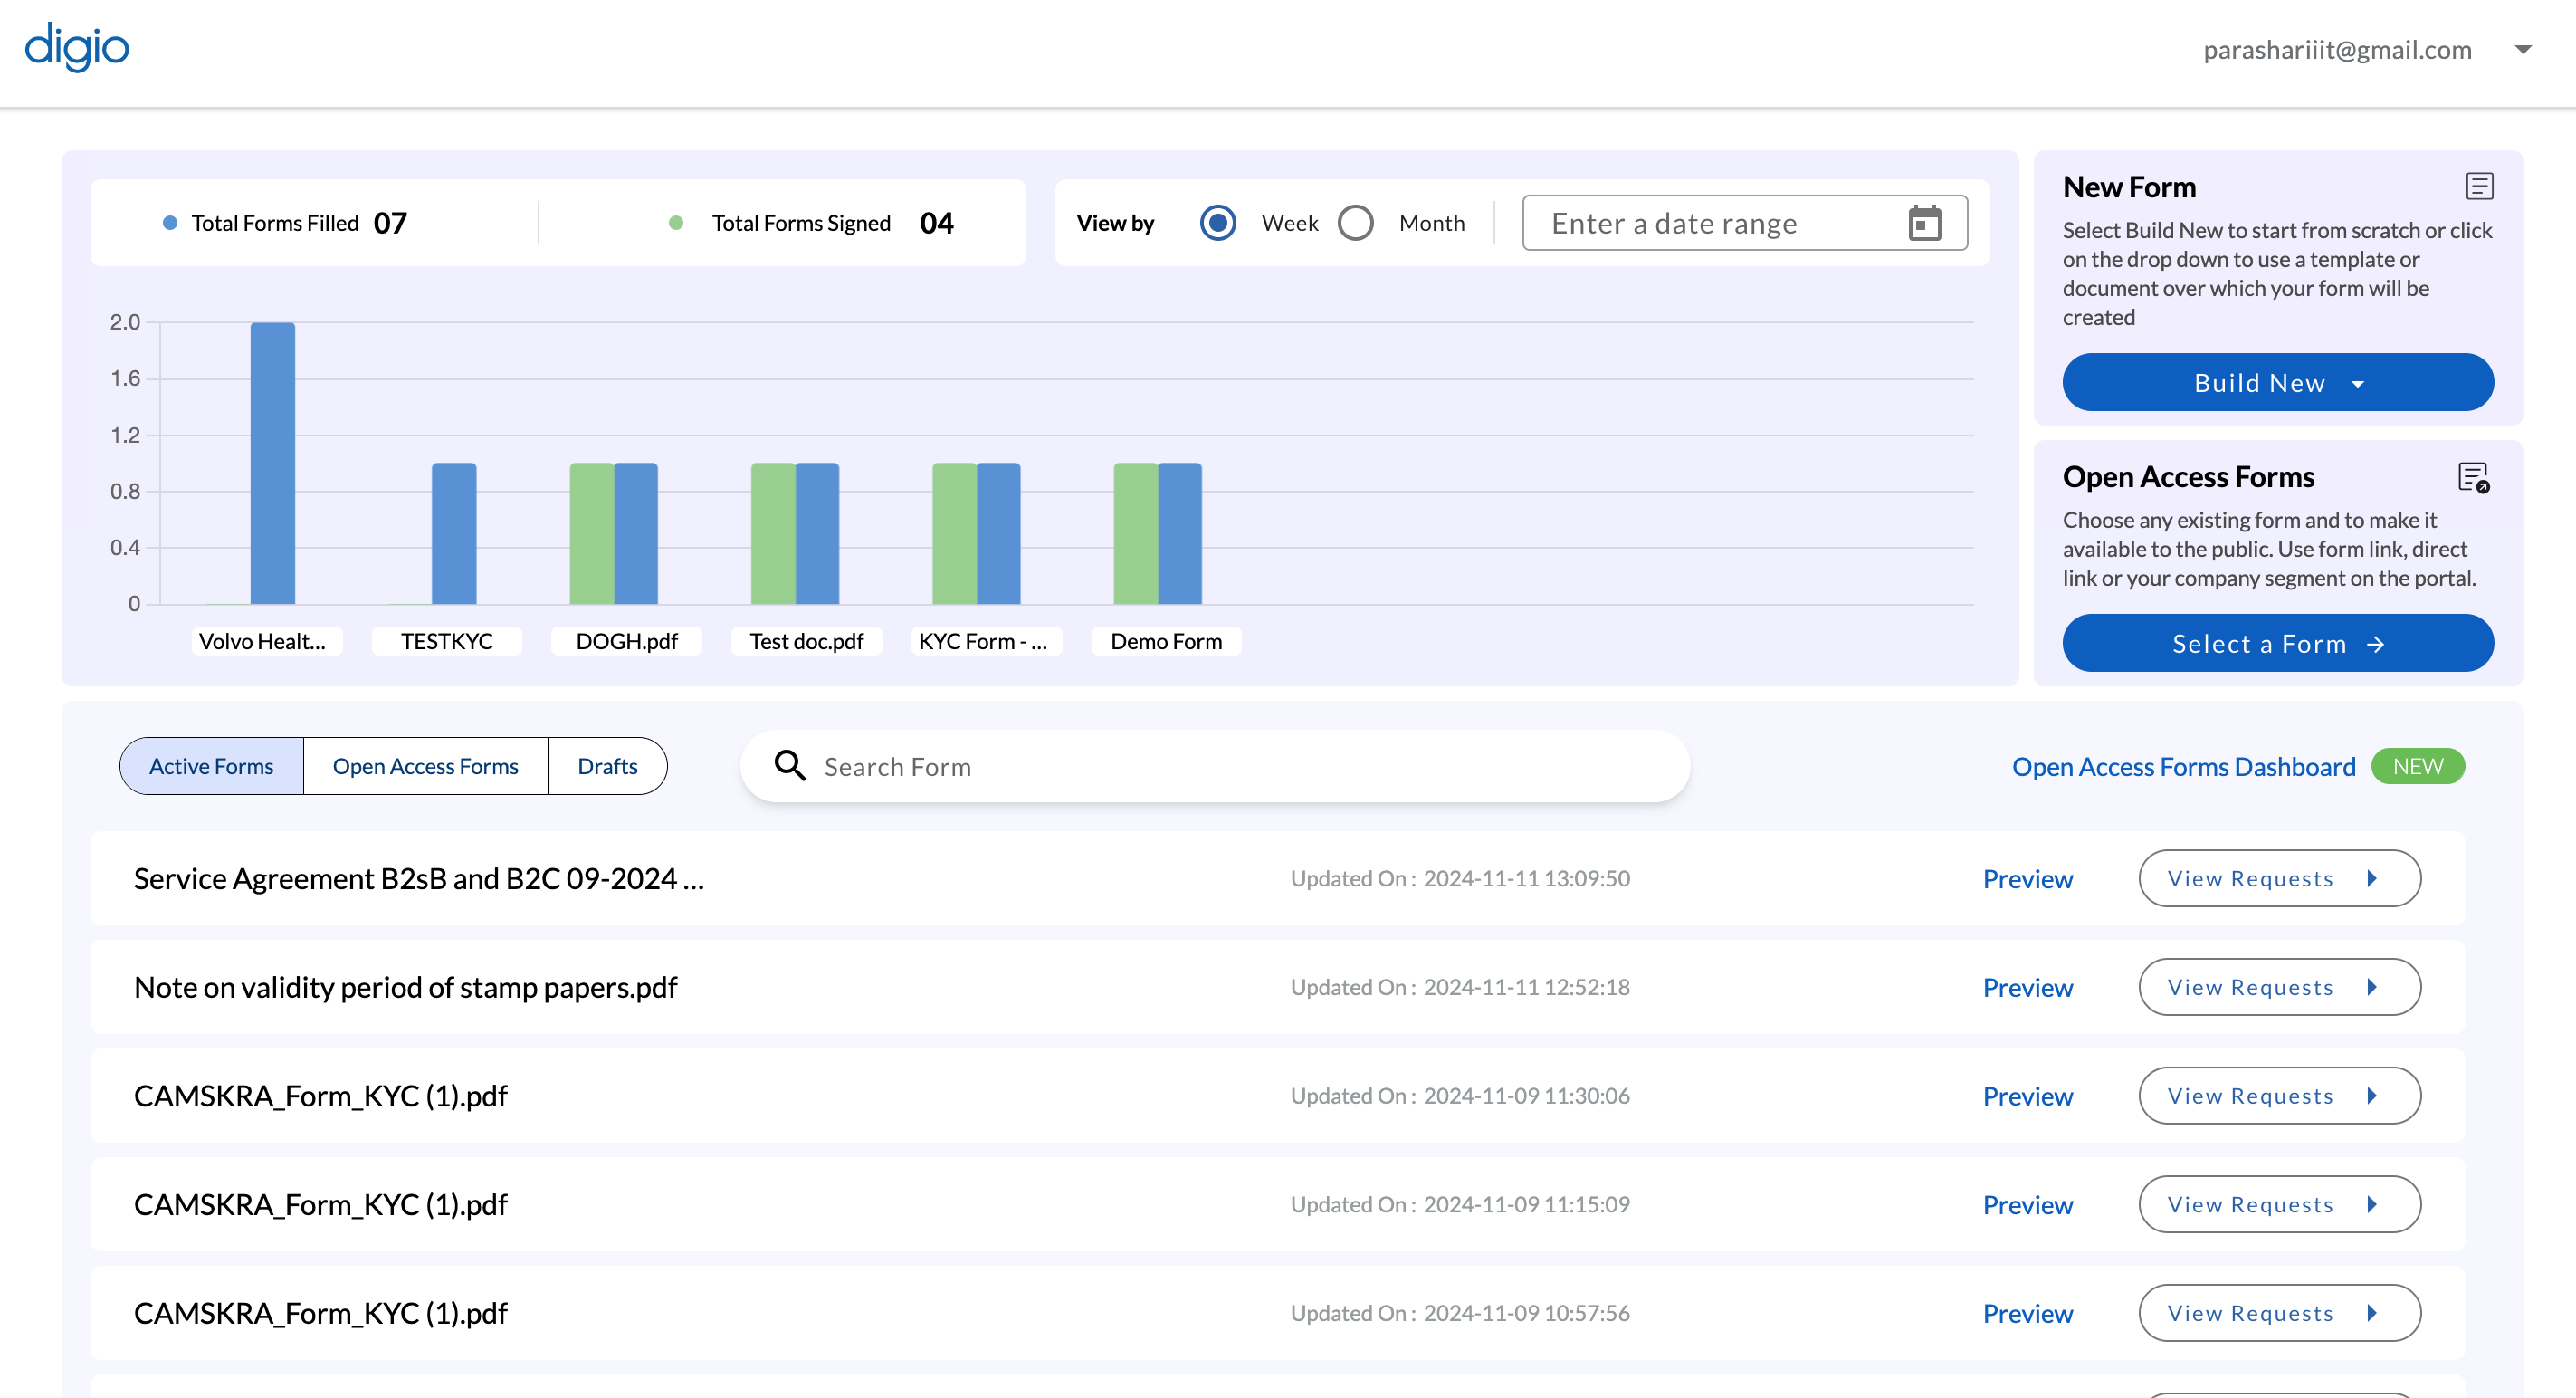Select the Week radio button
The image size is (2576, 1398).
[1217, 223]
